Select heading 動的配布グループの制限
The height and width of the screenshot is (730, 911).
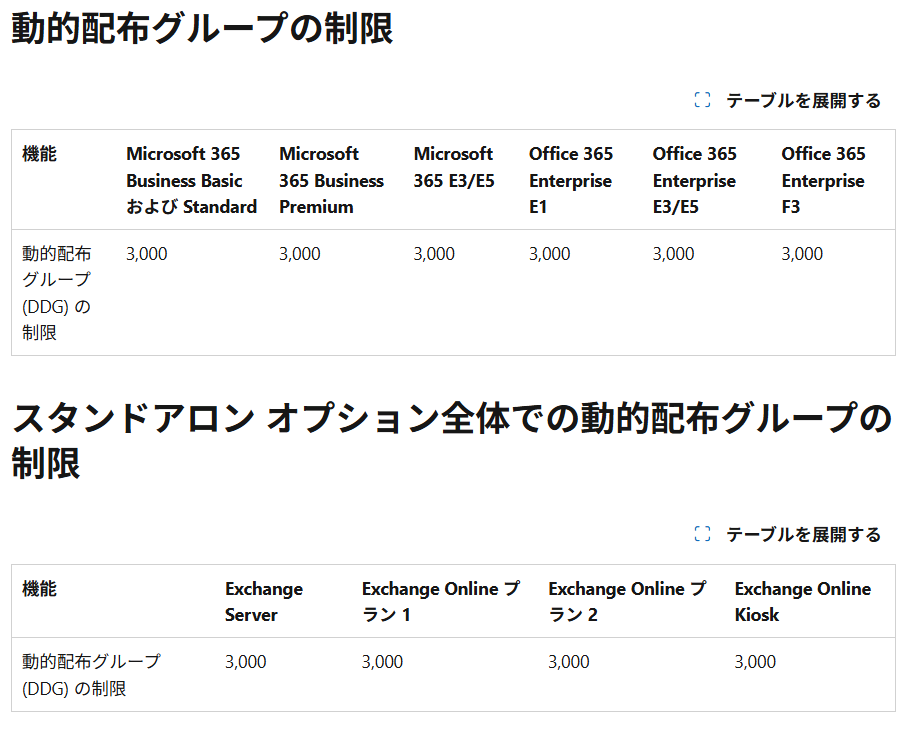202,28
